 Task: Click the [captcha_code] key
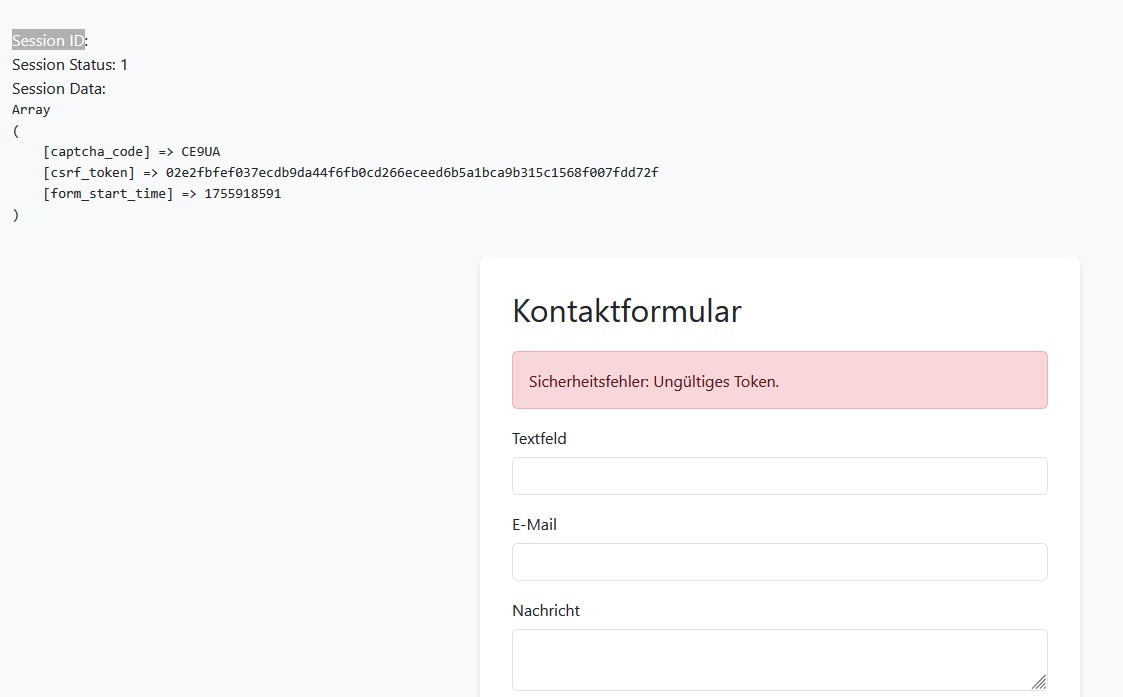[x=96, y=152]
